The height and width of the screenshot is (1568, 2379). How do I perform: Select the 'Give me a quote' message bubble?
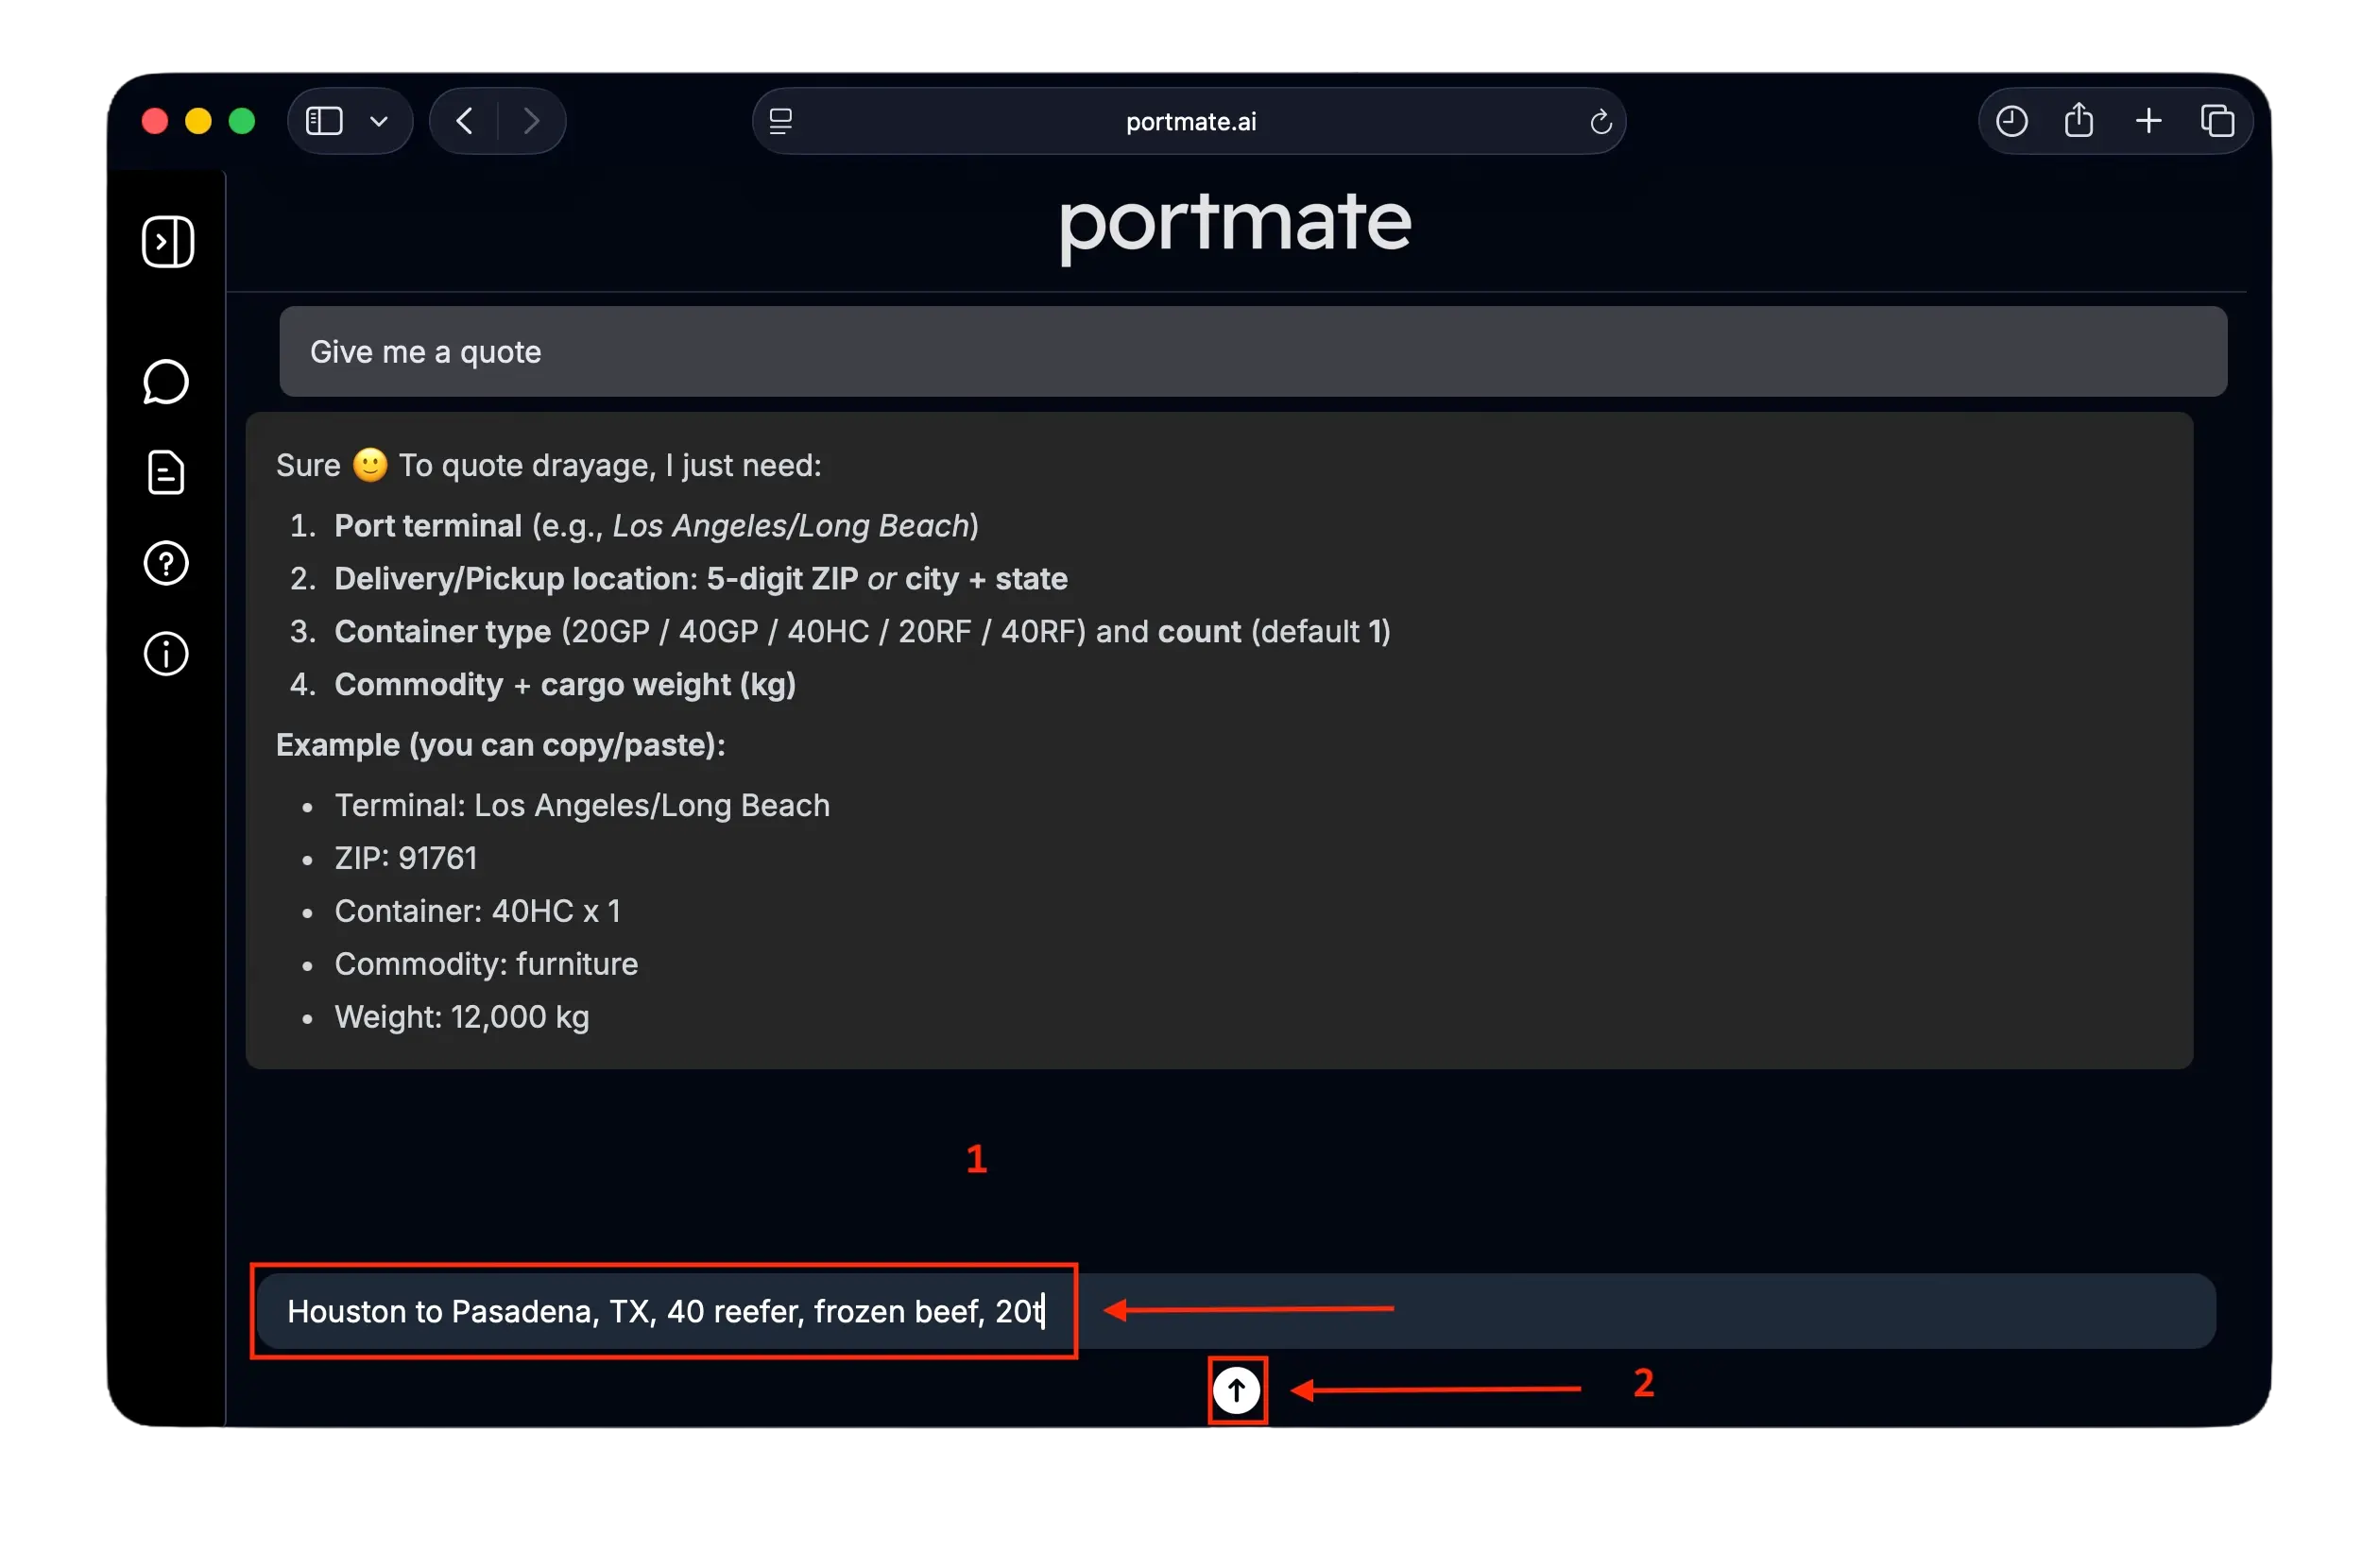pos(1253,352)
